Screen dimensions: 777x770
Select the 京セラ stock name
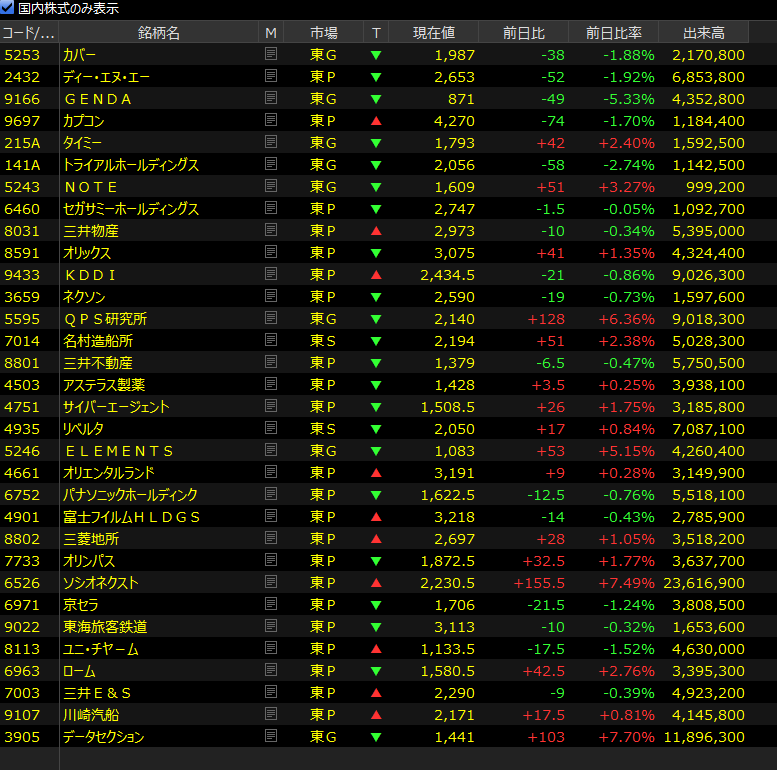pyautogui.click(x=80, y=605)
